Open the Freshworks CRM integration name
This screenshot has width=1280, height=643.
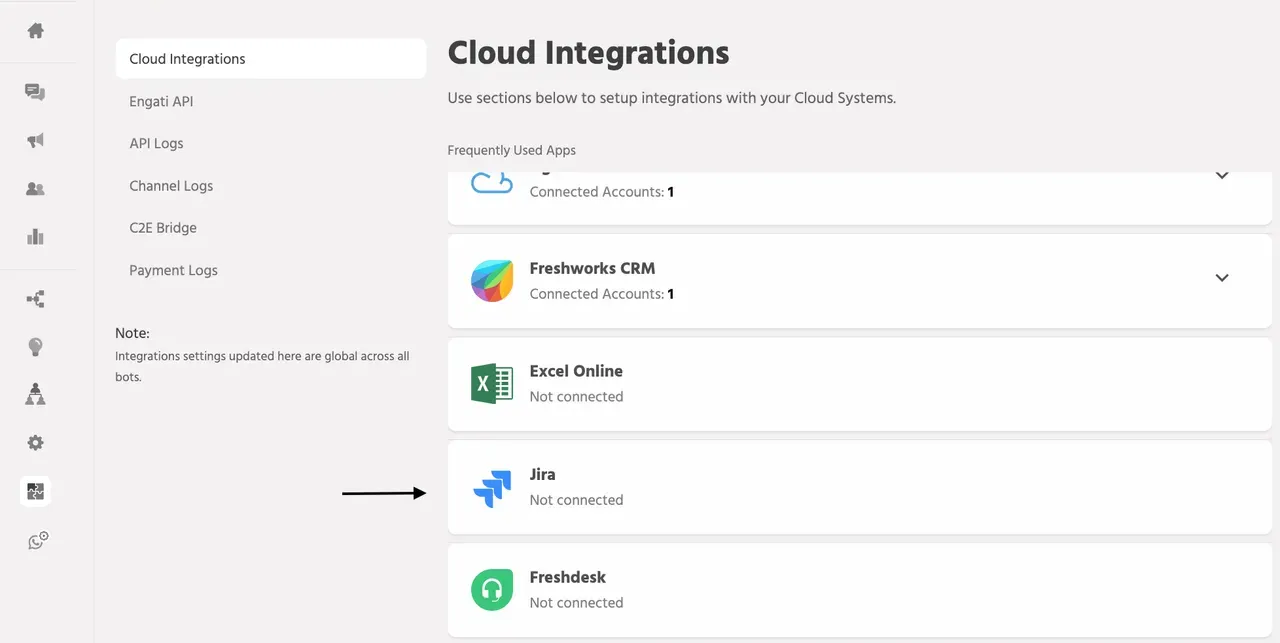pyautogui.click(x=592, y=268)
